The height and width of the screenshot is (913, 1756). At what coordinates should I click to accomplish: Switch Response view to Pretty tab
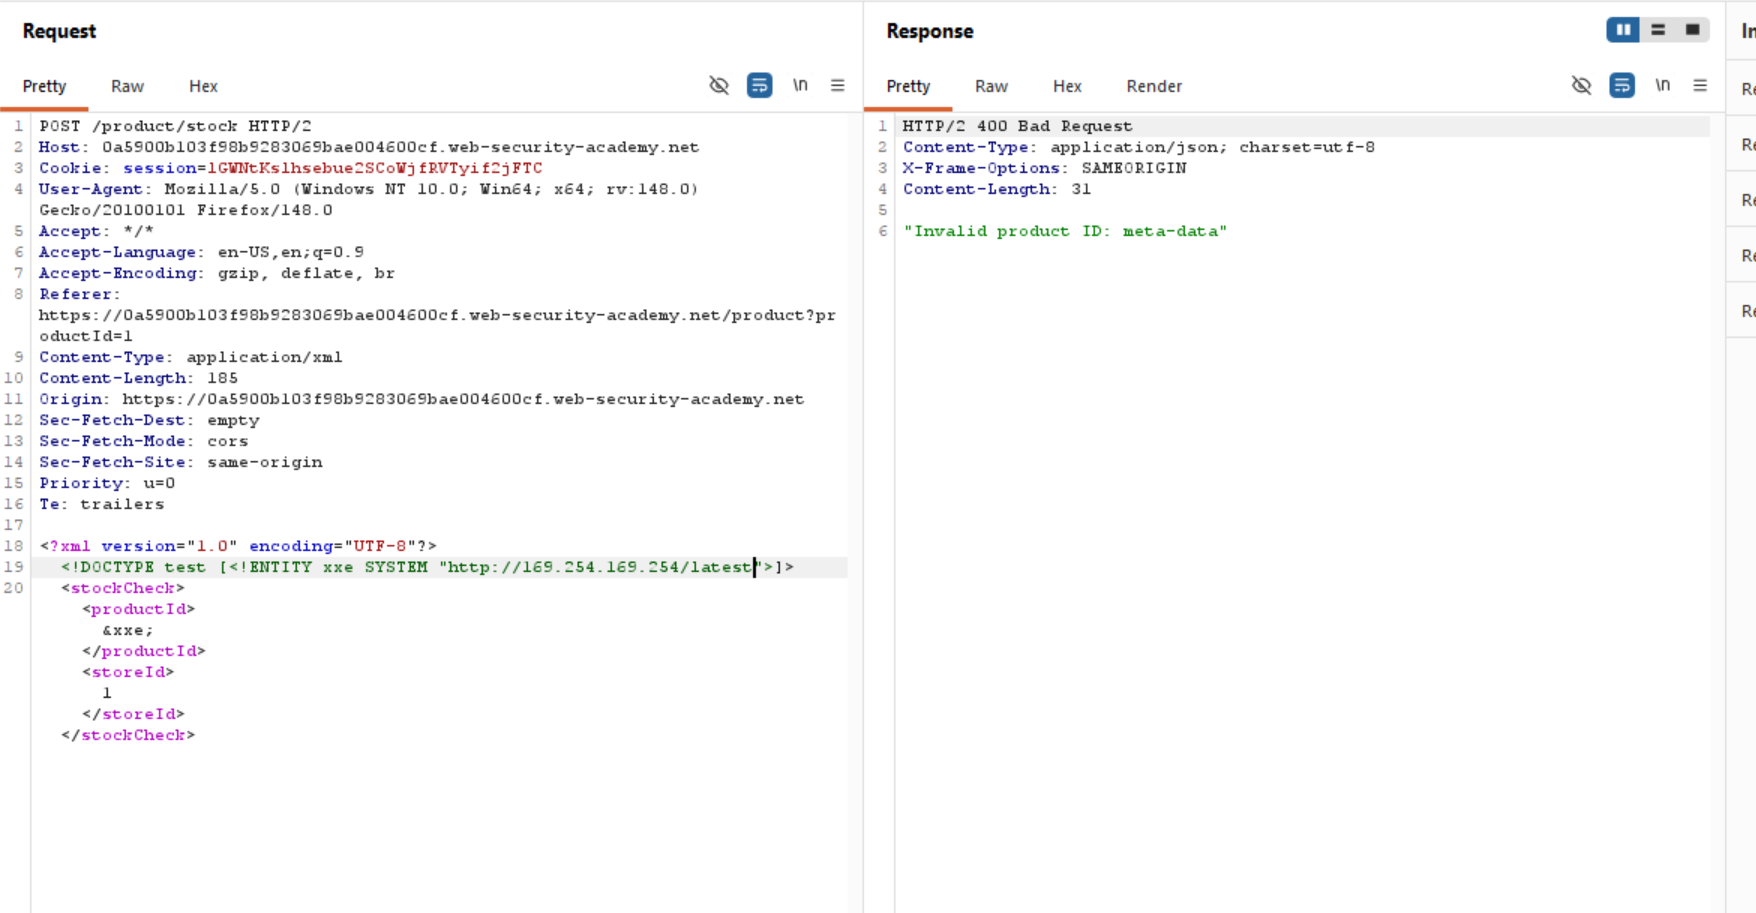[908, 86]
